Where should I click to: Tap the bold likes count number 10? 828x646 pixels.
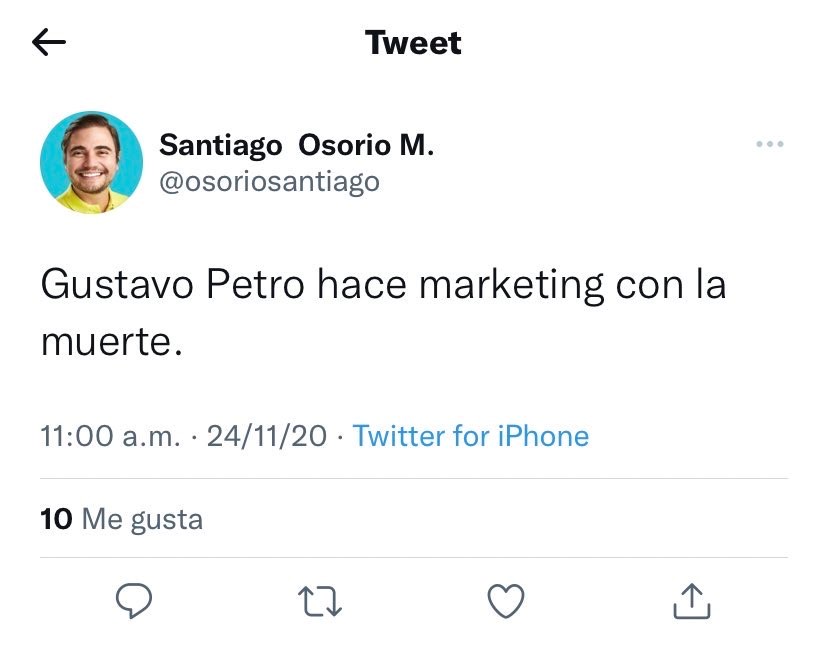(56, 519)
